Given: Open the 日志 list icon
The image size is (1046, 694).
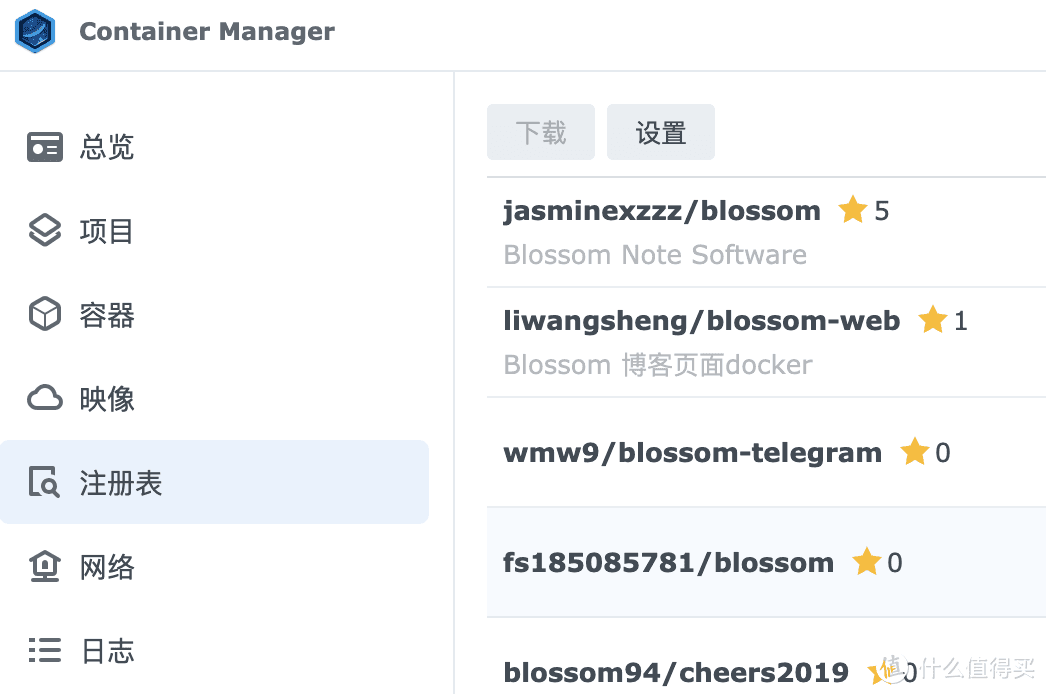Looking at the screenshot, I should (x=44, y=651).
